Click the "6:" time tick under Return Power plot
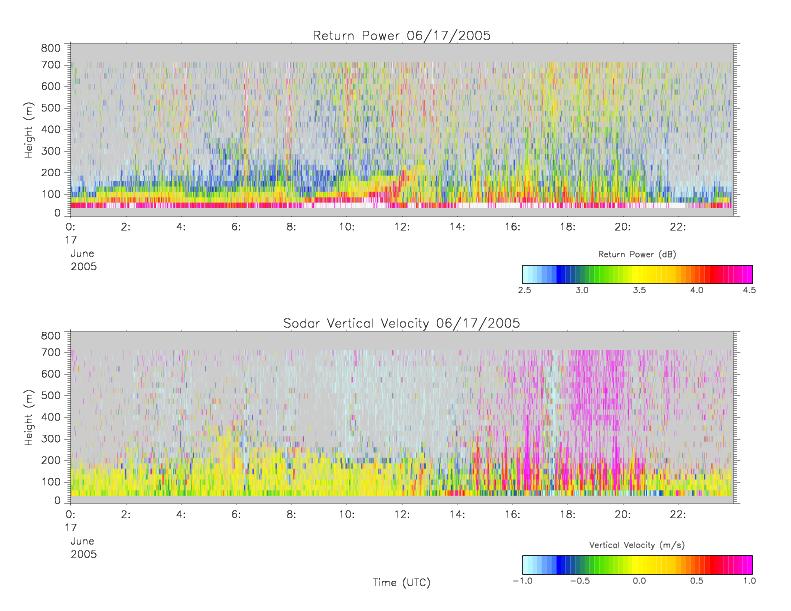This screenshot has height=611, width=791. [x=236, y=227]
